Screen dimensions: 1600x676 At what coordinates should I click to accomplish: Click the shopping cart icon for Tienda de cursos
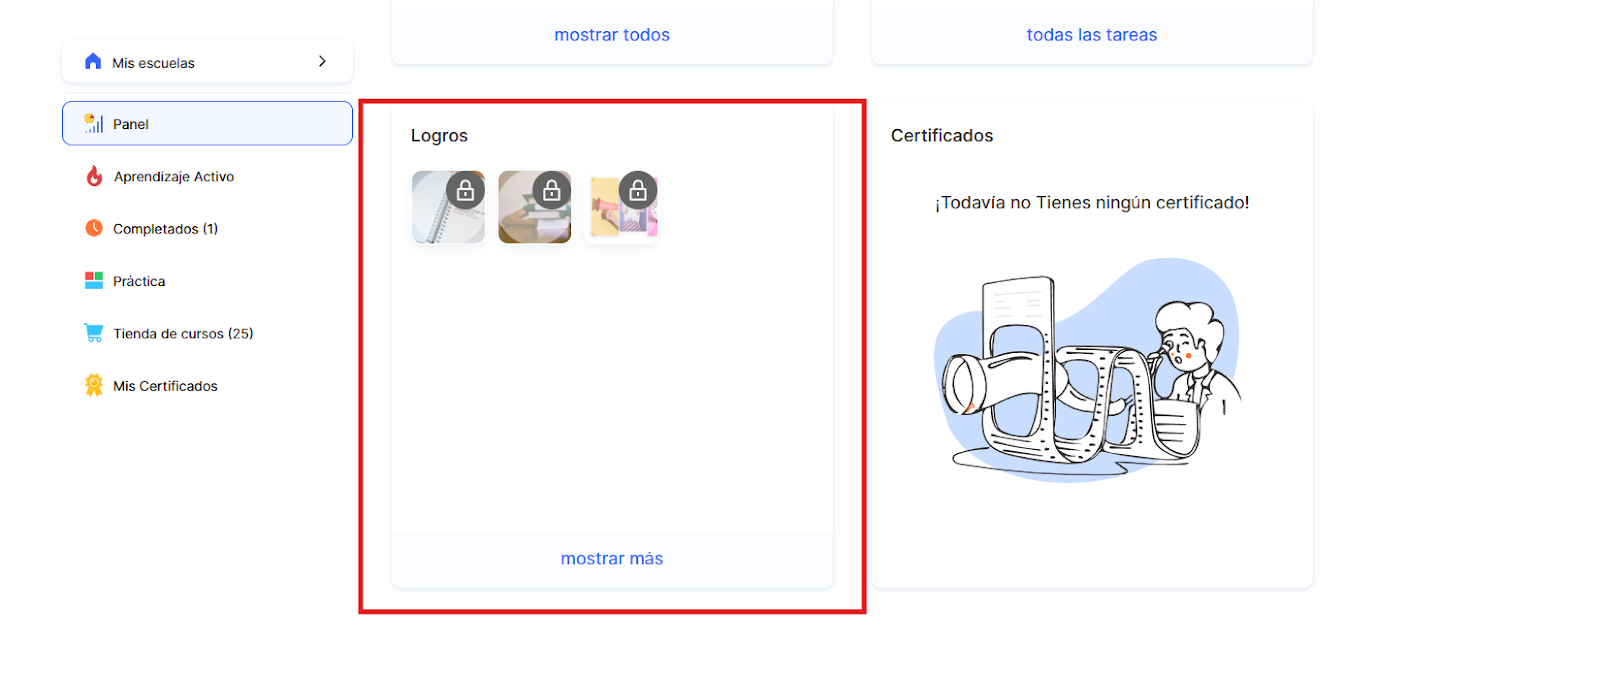tap(94, 333)
